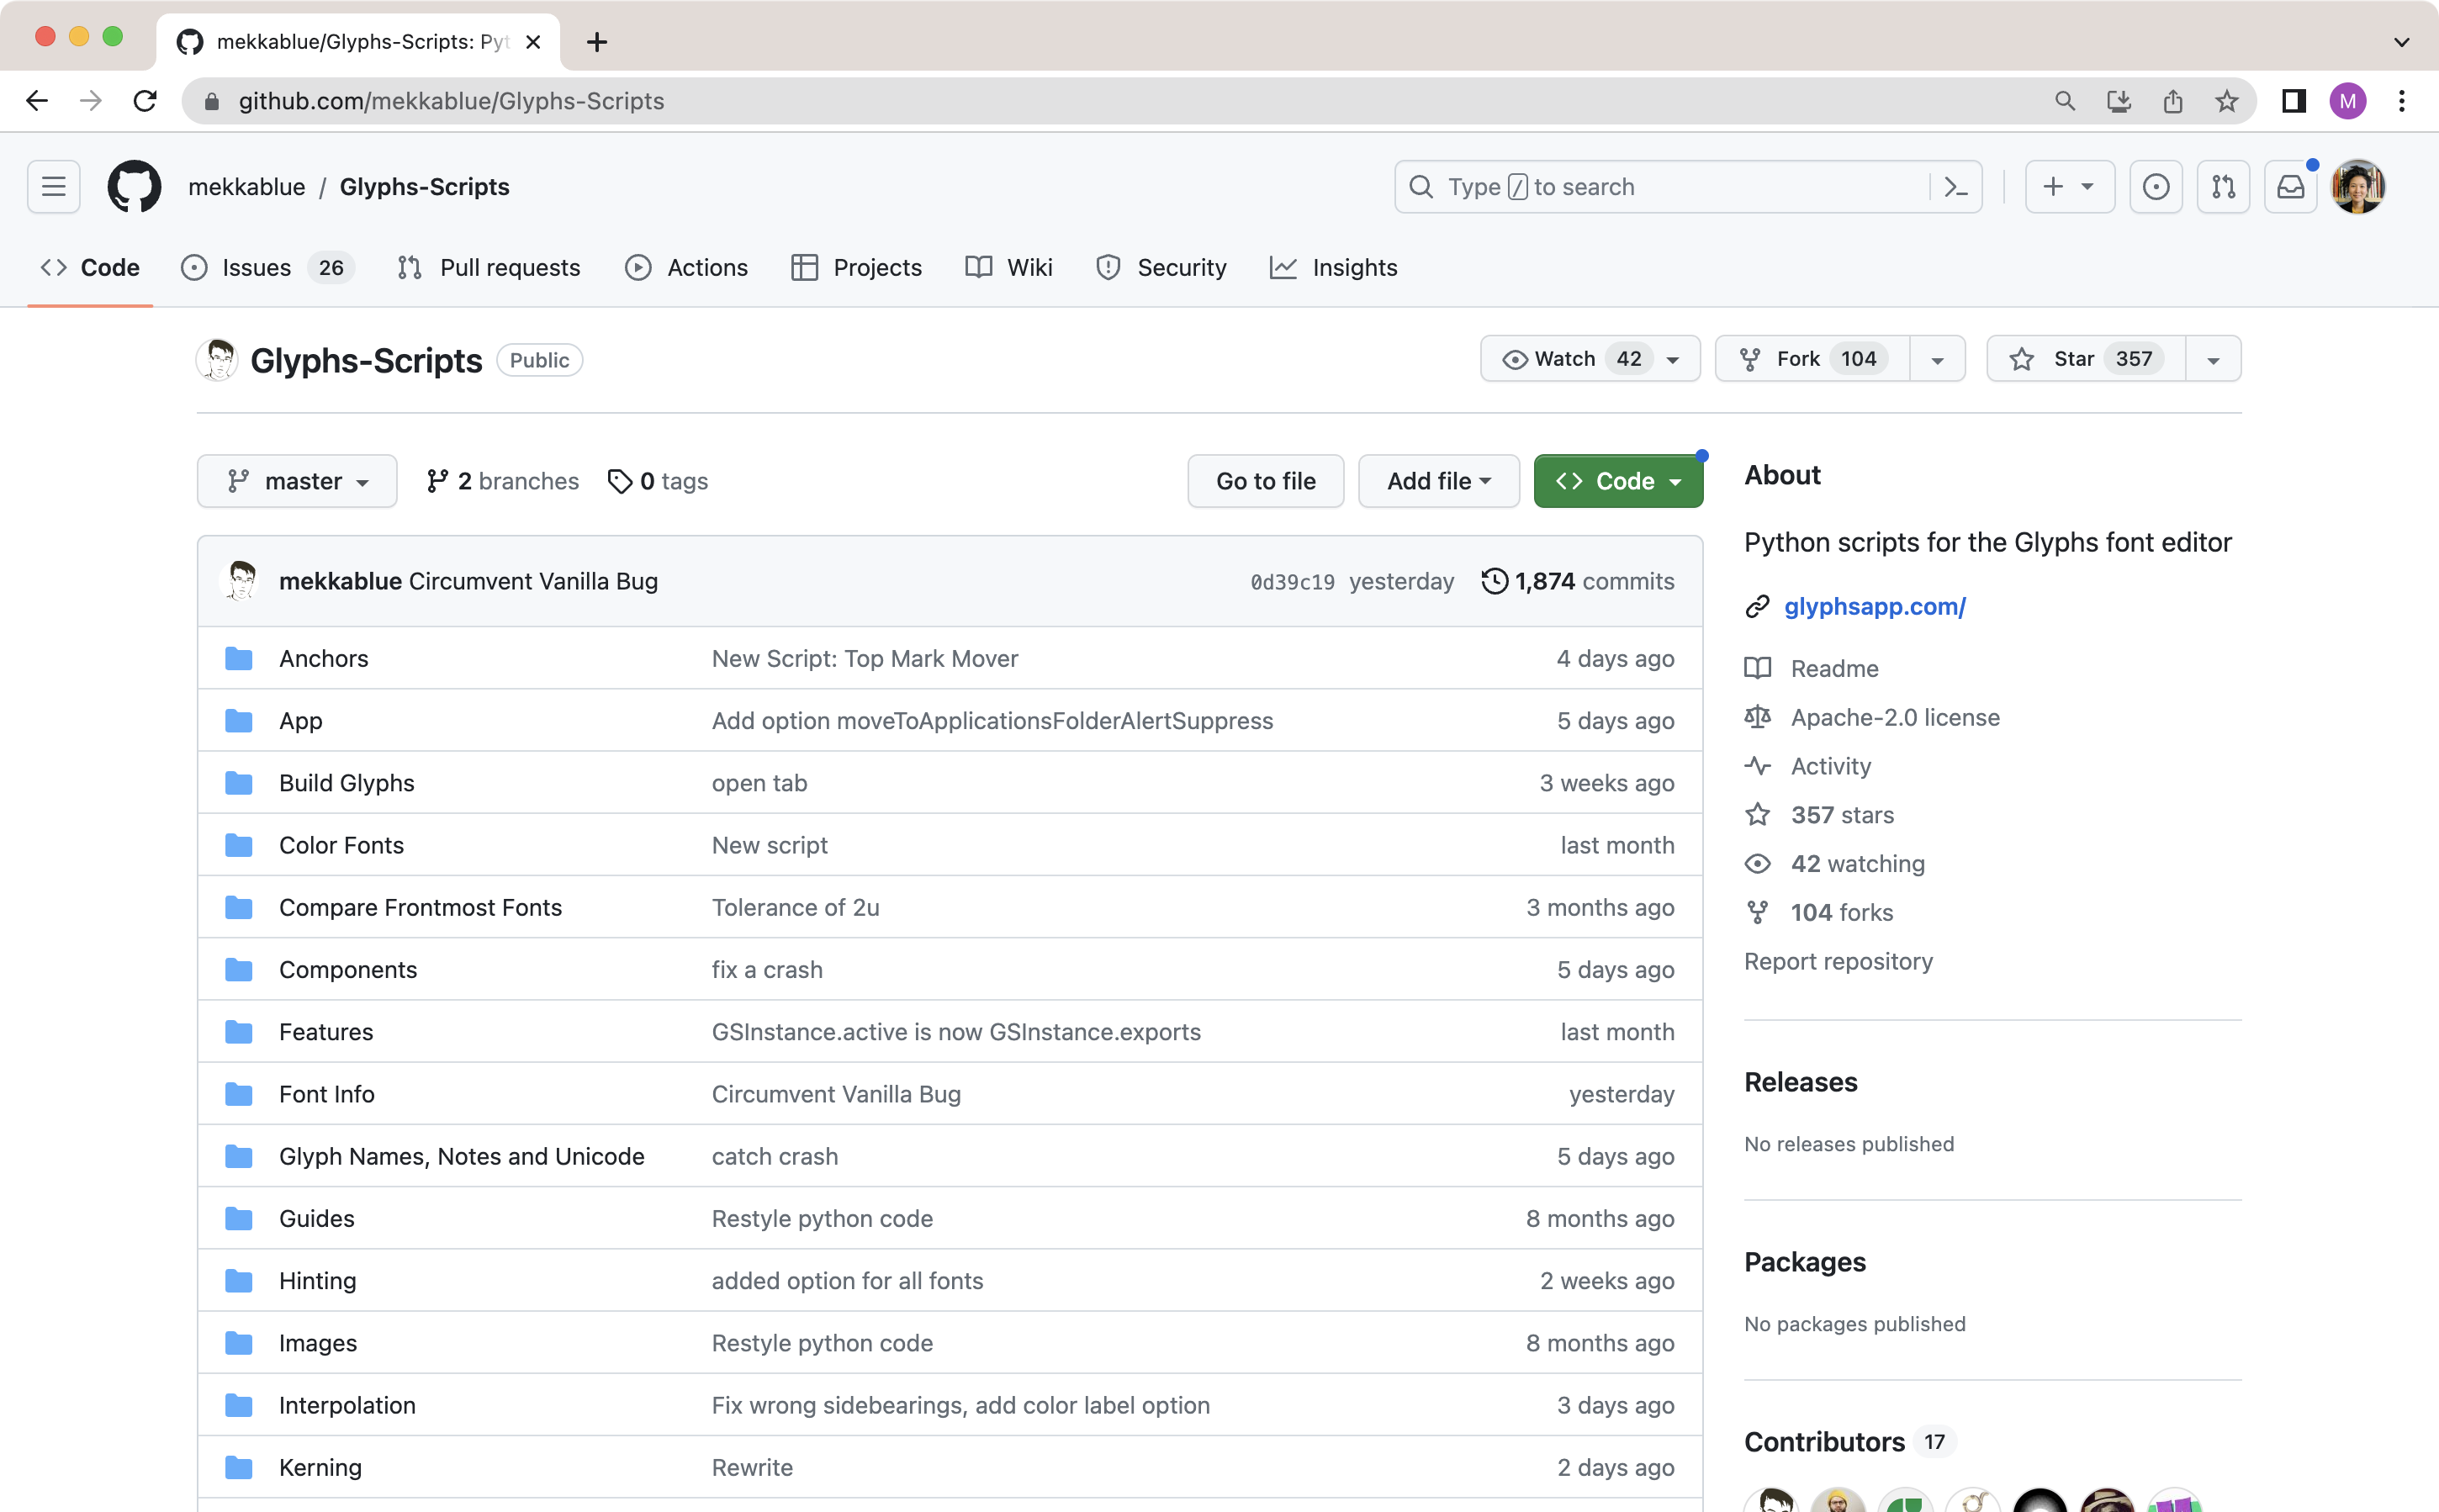The height and width of the screenshot is (1512, 2439).
Task: Toggle the browser side panel icon
Action: point(2293,101)
